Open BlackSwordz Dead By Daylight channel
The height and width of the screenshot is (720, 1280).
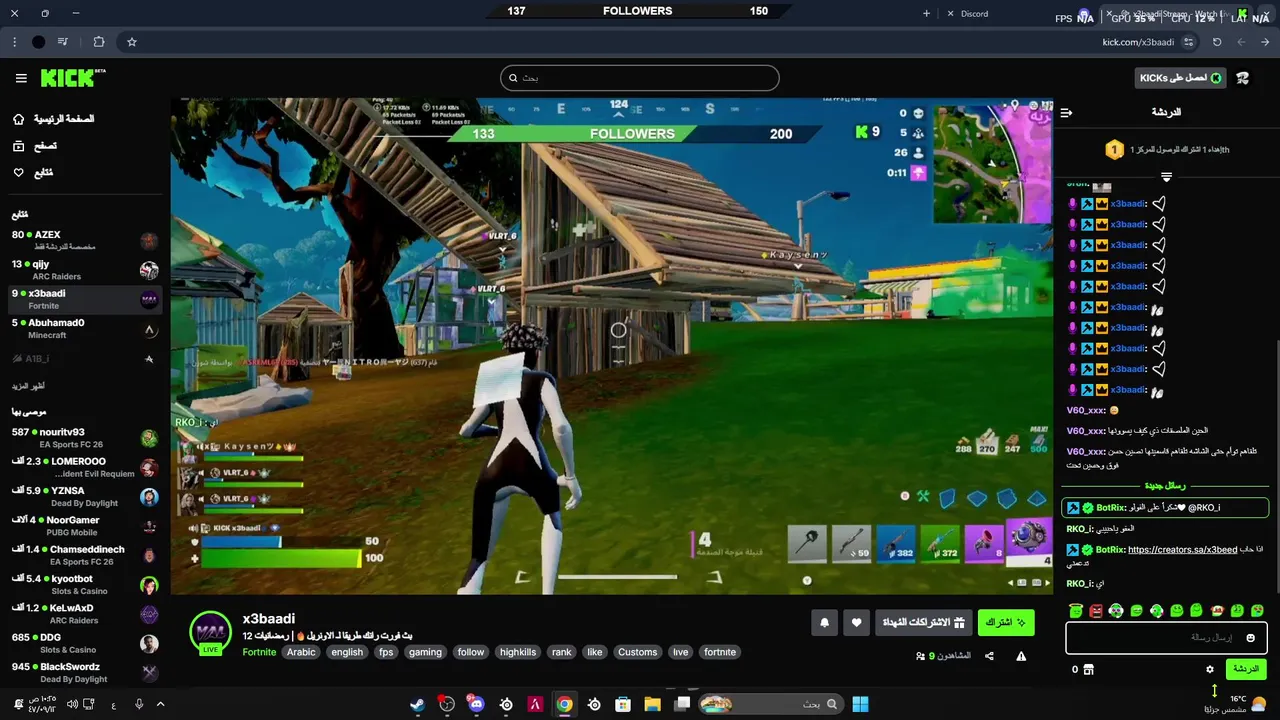84,672
